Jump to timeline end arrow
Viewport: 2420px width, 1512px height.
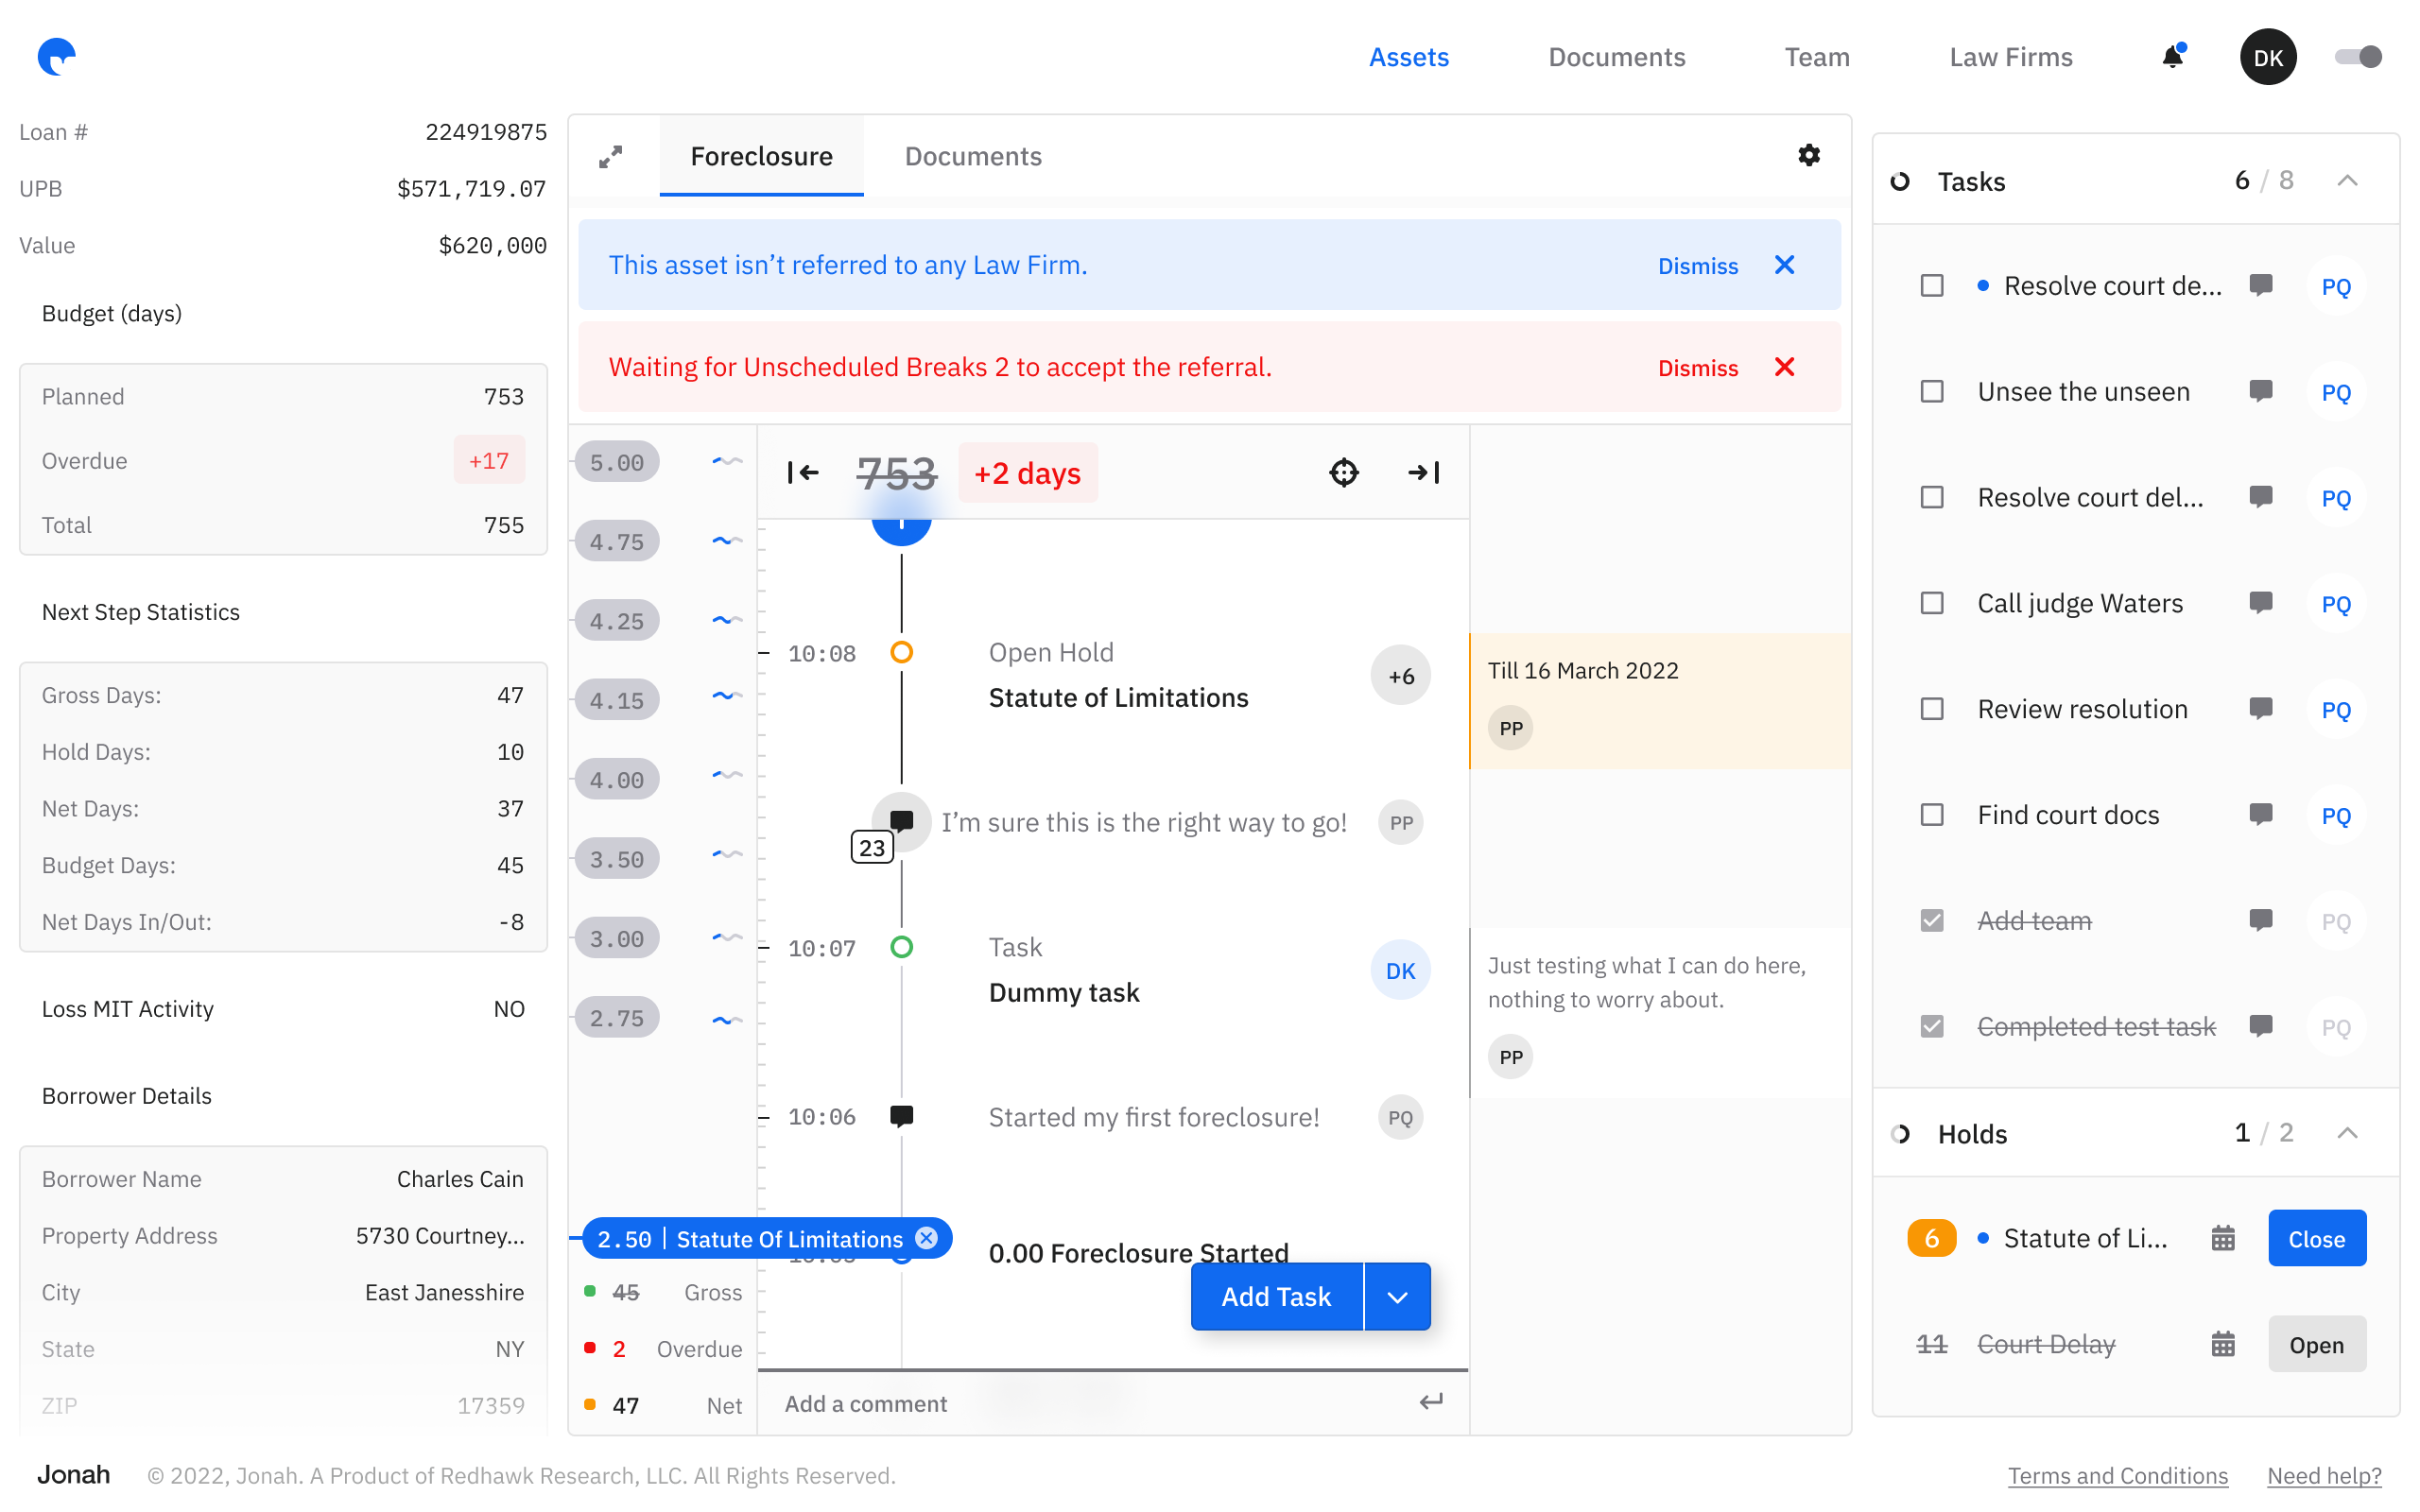[1423, 472]
